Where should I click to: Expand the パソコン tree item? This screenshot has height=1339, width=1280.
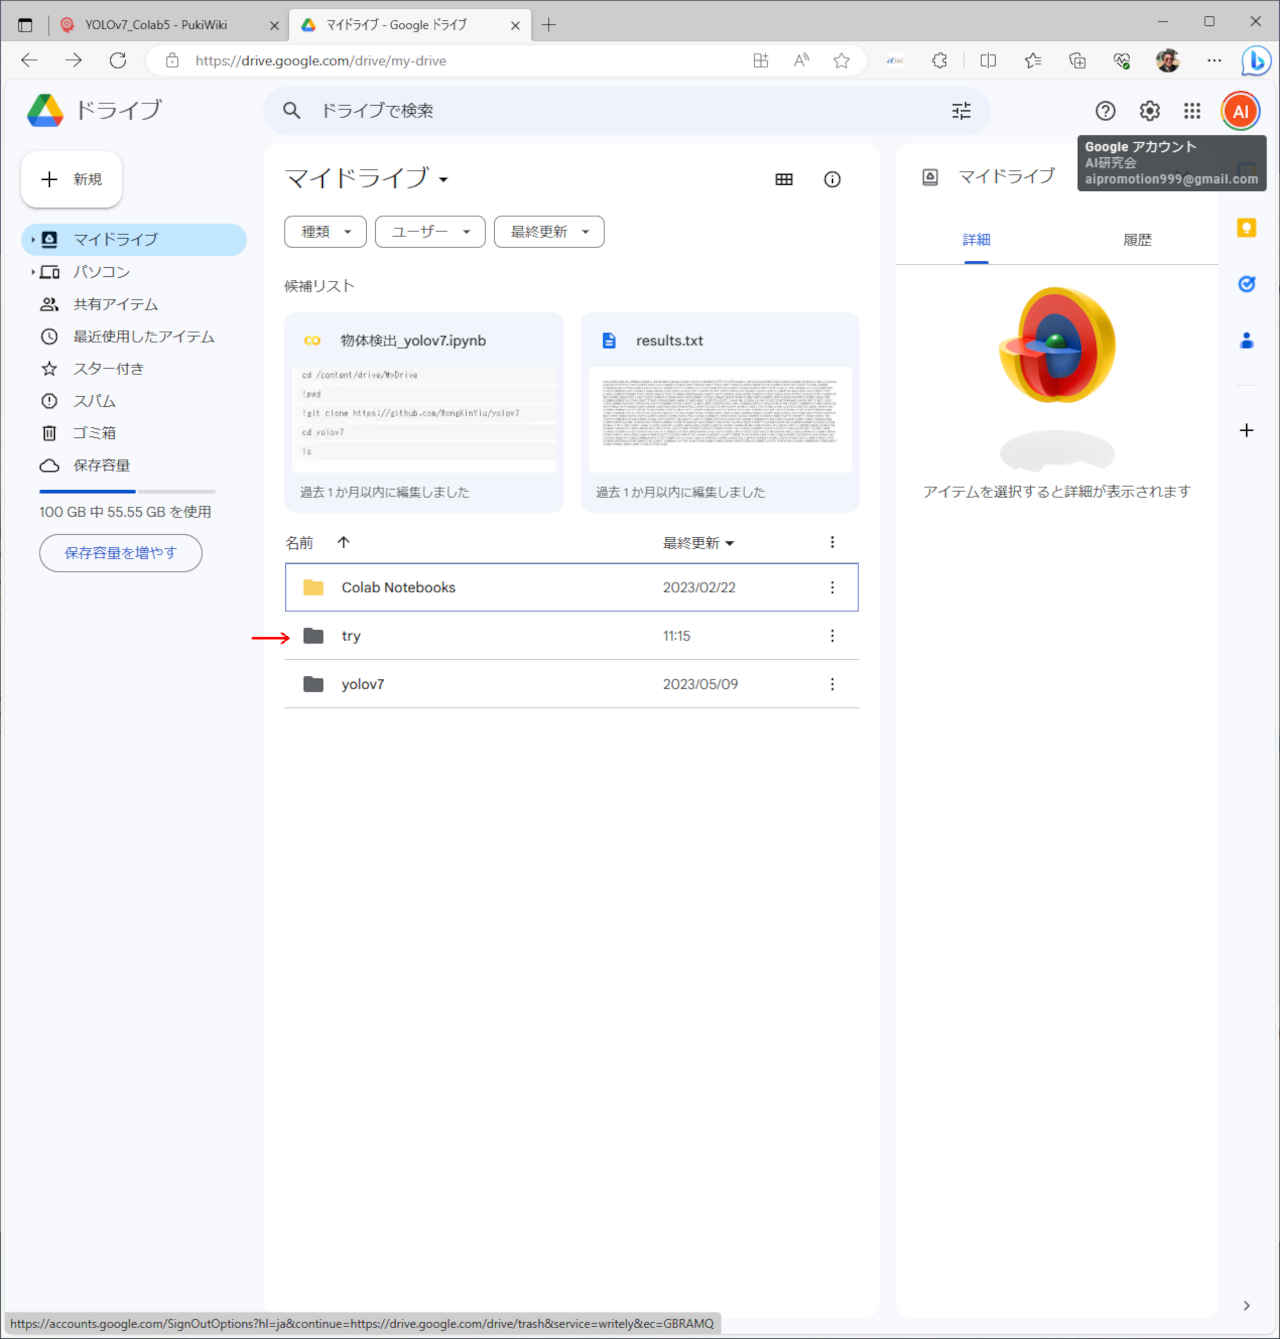tap(33, 272)
